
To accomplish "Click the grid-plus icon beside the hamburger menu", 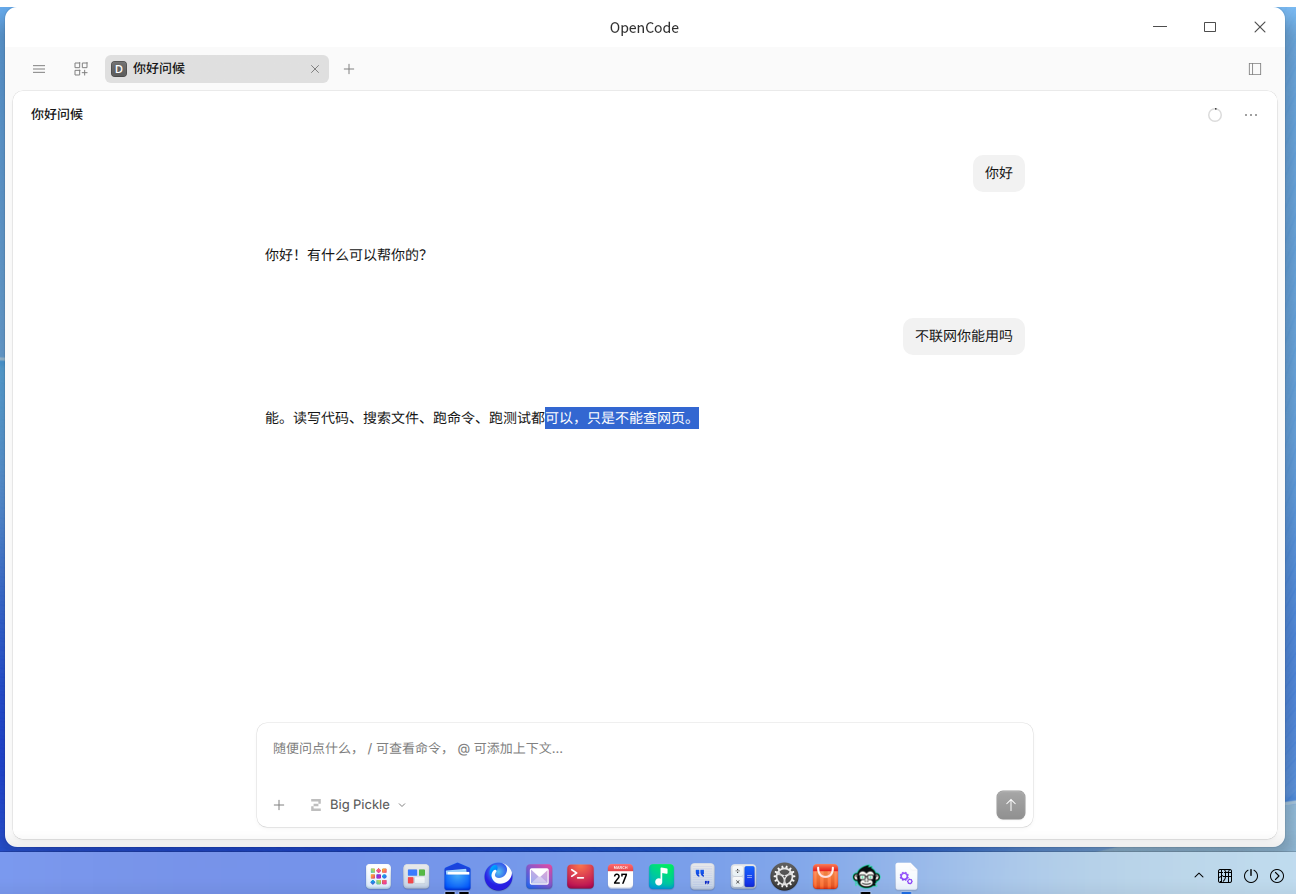I will [81, 69].
